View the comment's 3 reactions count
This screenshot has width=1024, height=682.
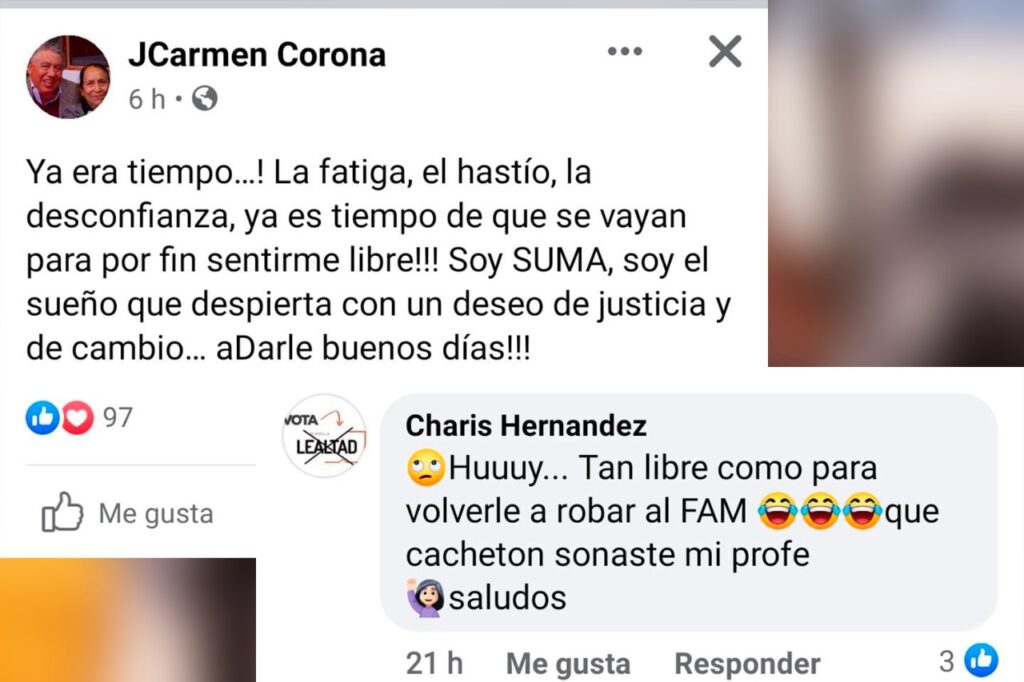coord(946,661)
